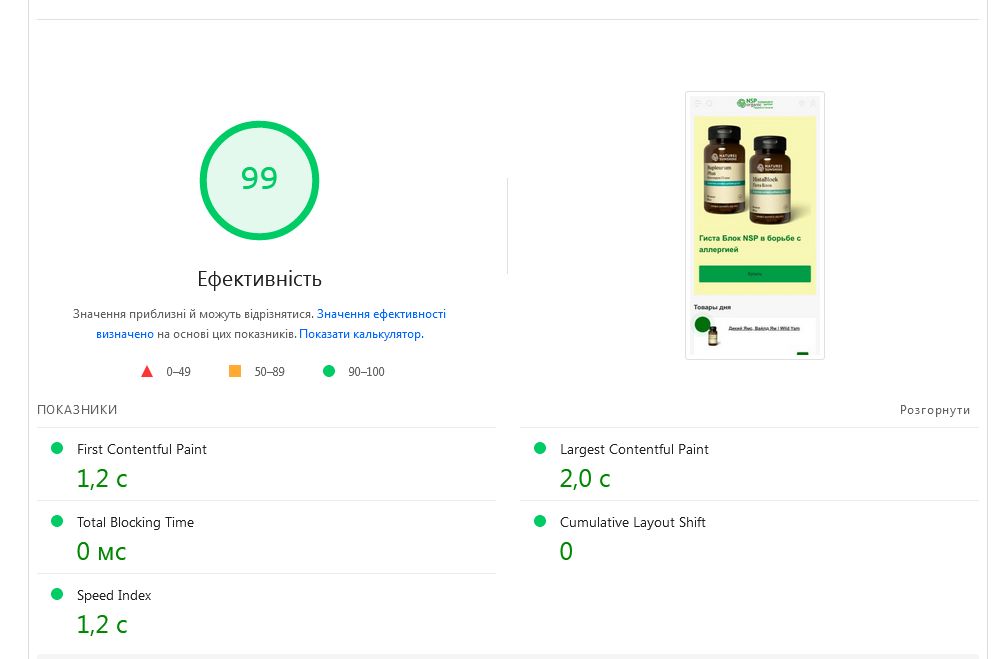
Task: Click the red triangle 0–49 legend icon
Action: (147, 372)
